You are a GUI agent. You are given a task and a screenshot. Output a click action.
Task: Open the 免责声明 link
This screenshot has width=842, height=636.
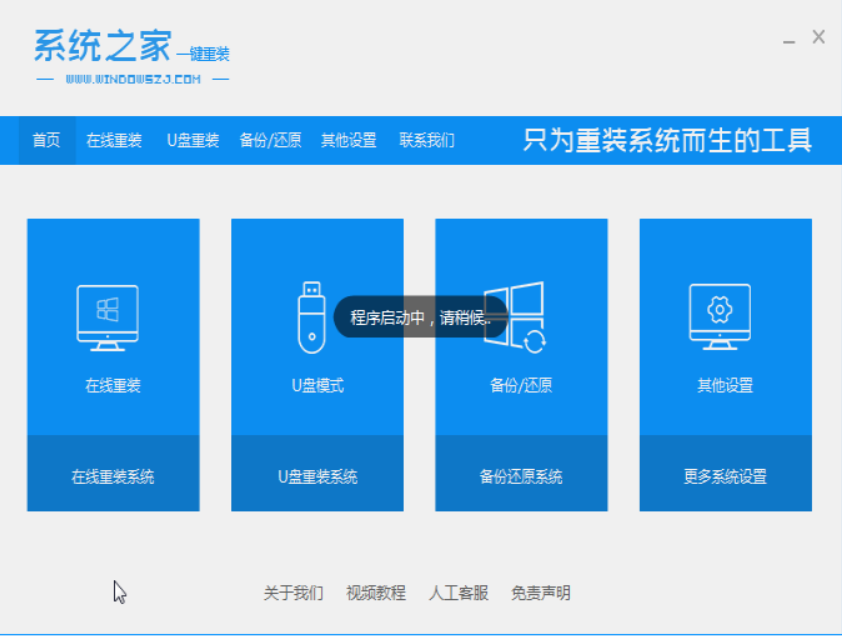[541, 593]
